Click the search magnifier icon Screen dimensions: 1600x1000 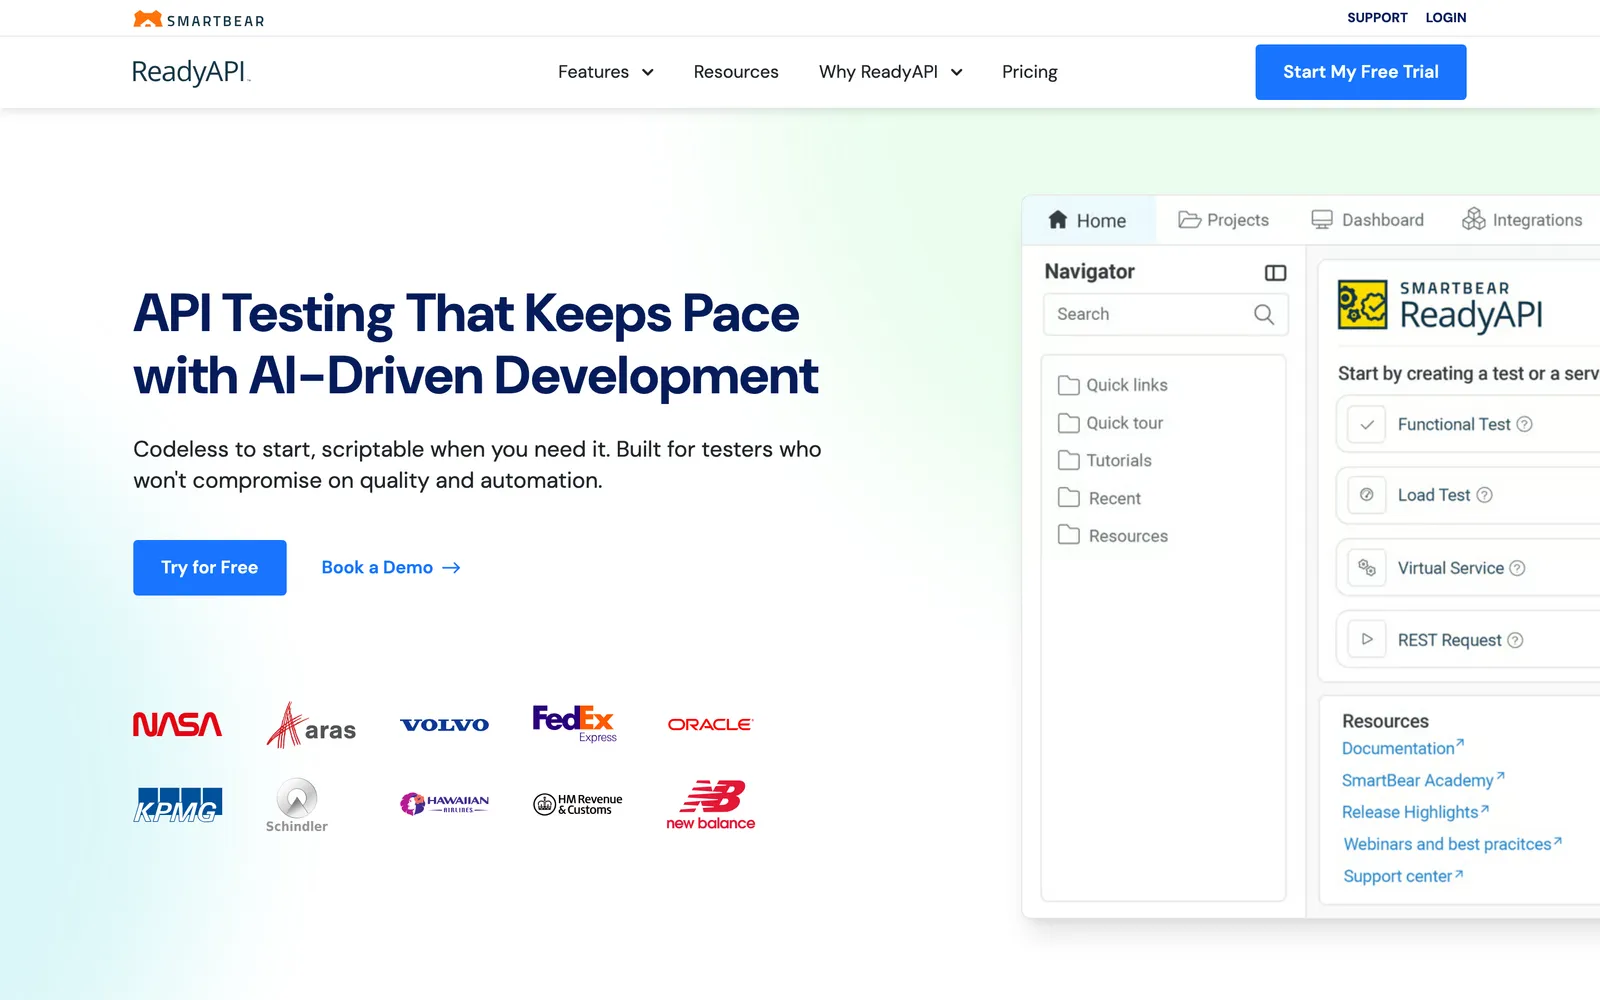coord(1264,314)
